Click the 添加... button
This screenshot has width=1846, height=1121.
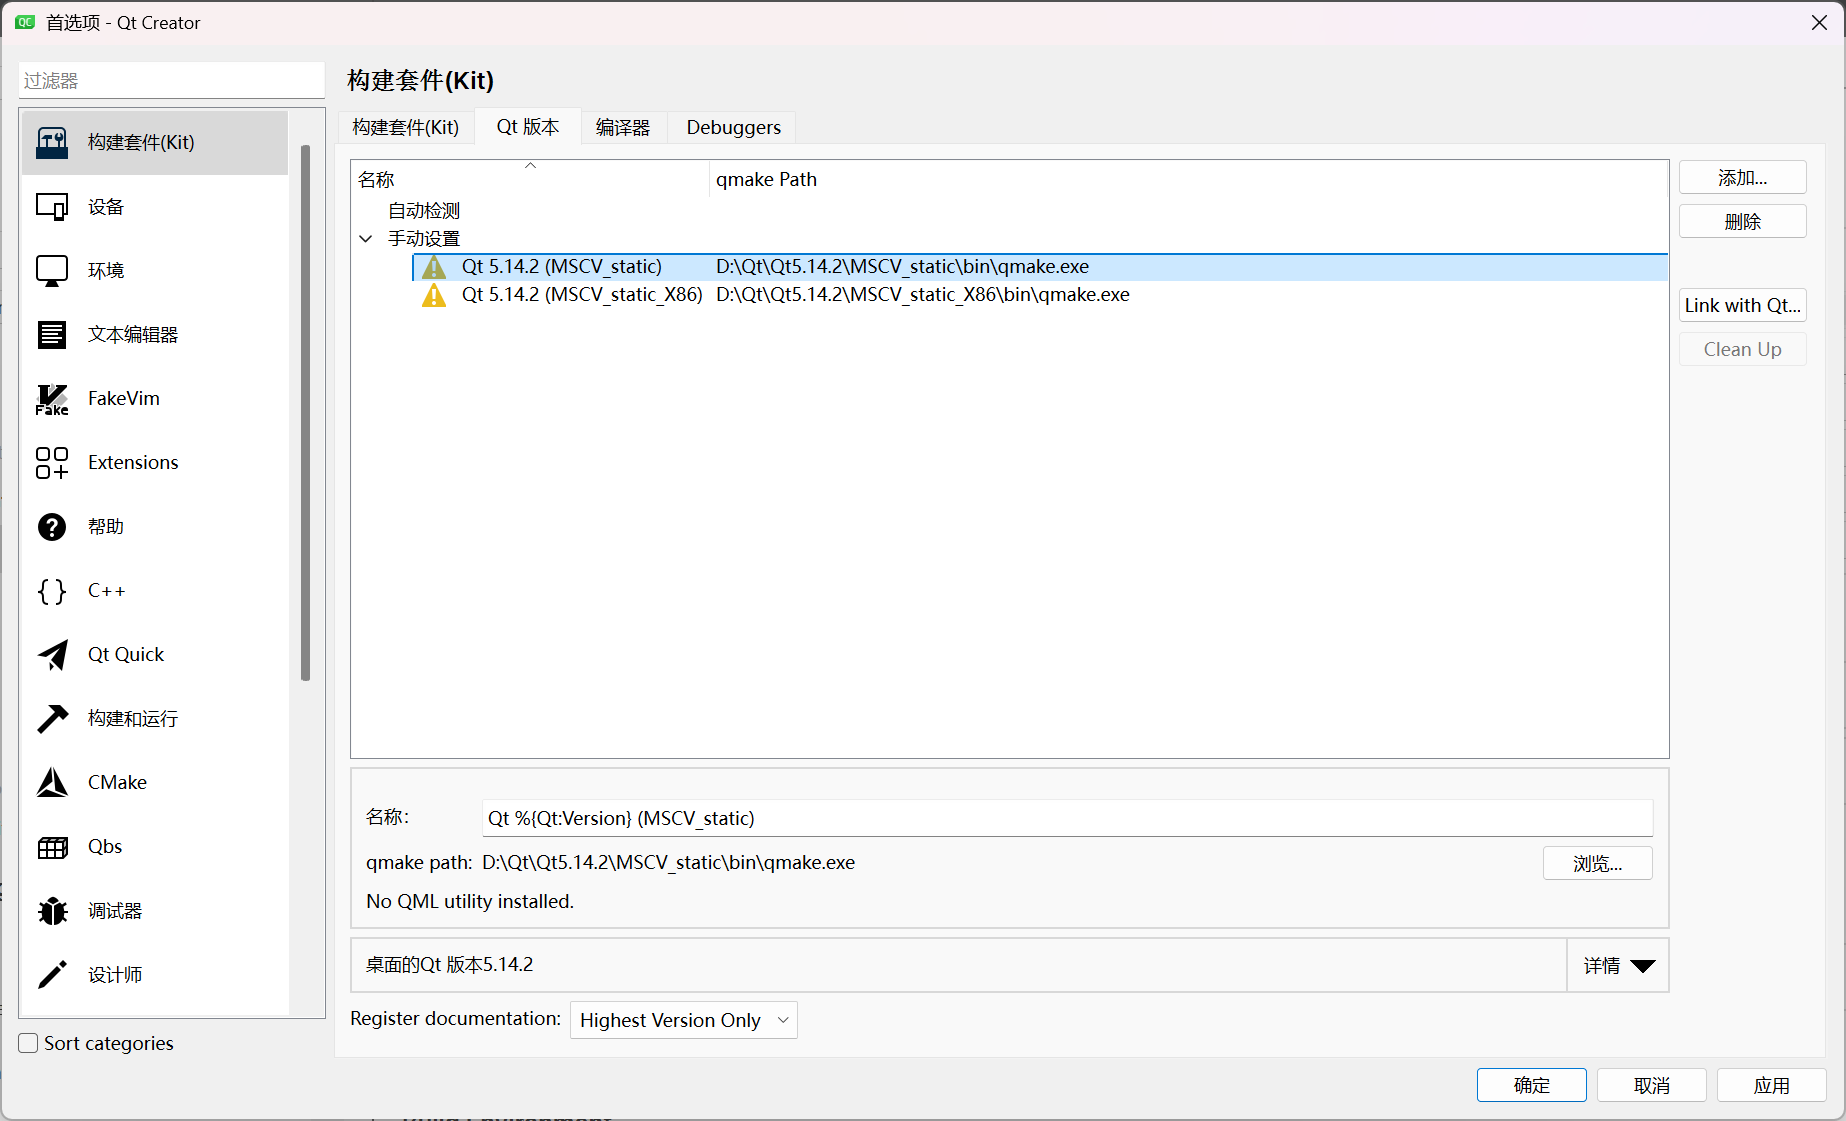pos(1743,178)
